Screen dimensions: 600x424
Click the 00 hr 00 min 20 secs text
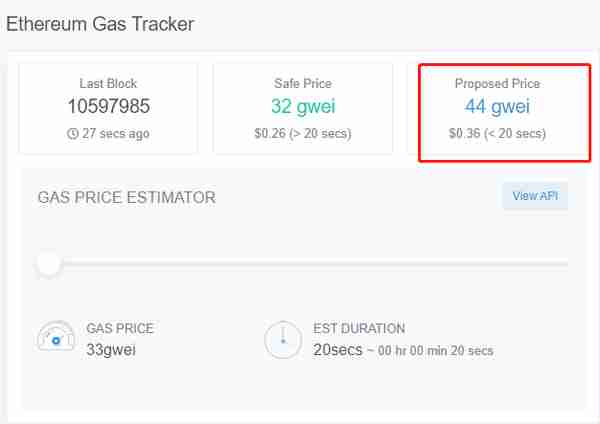[435, 351]
